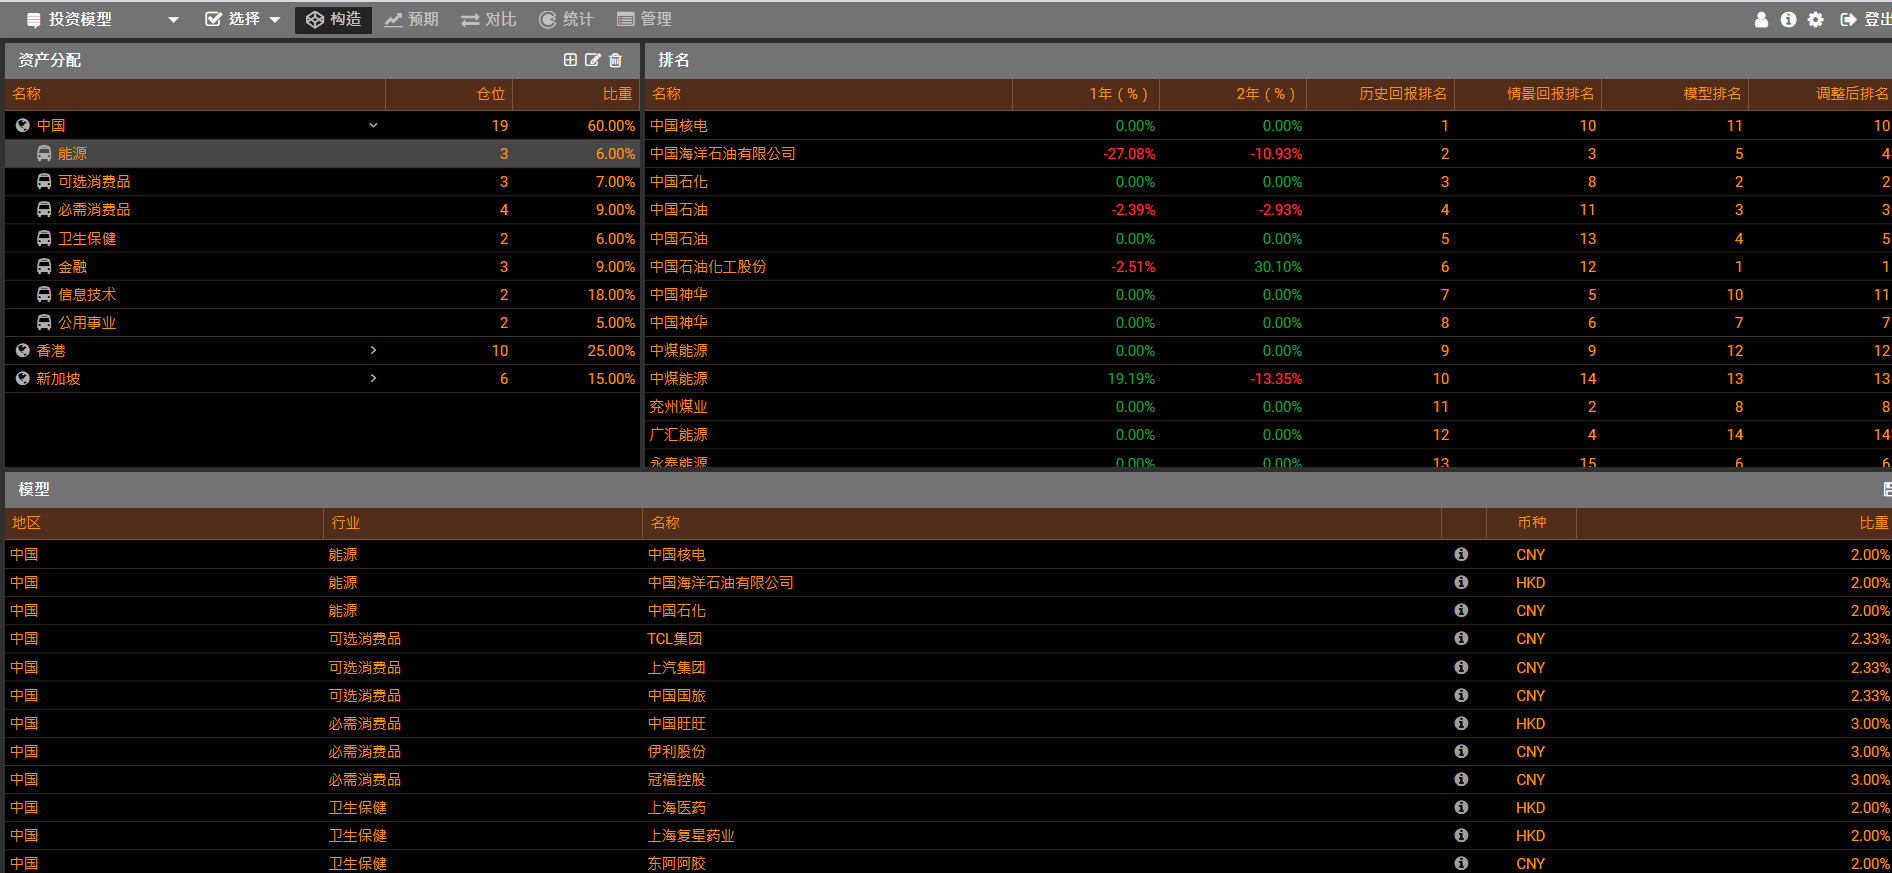Switch to the 预期 tab
1892x873 pixels.
(x=412, y=19)
